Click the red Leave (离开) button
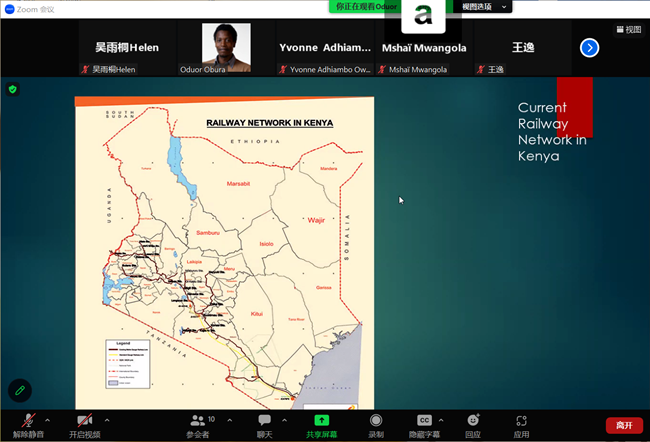The width and height of the screenshot is (650, 442). (x=624, y=425)
